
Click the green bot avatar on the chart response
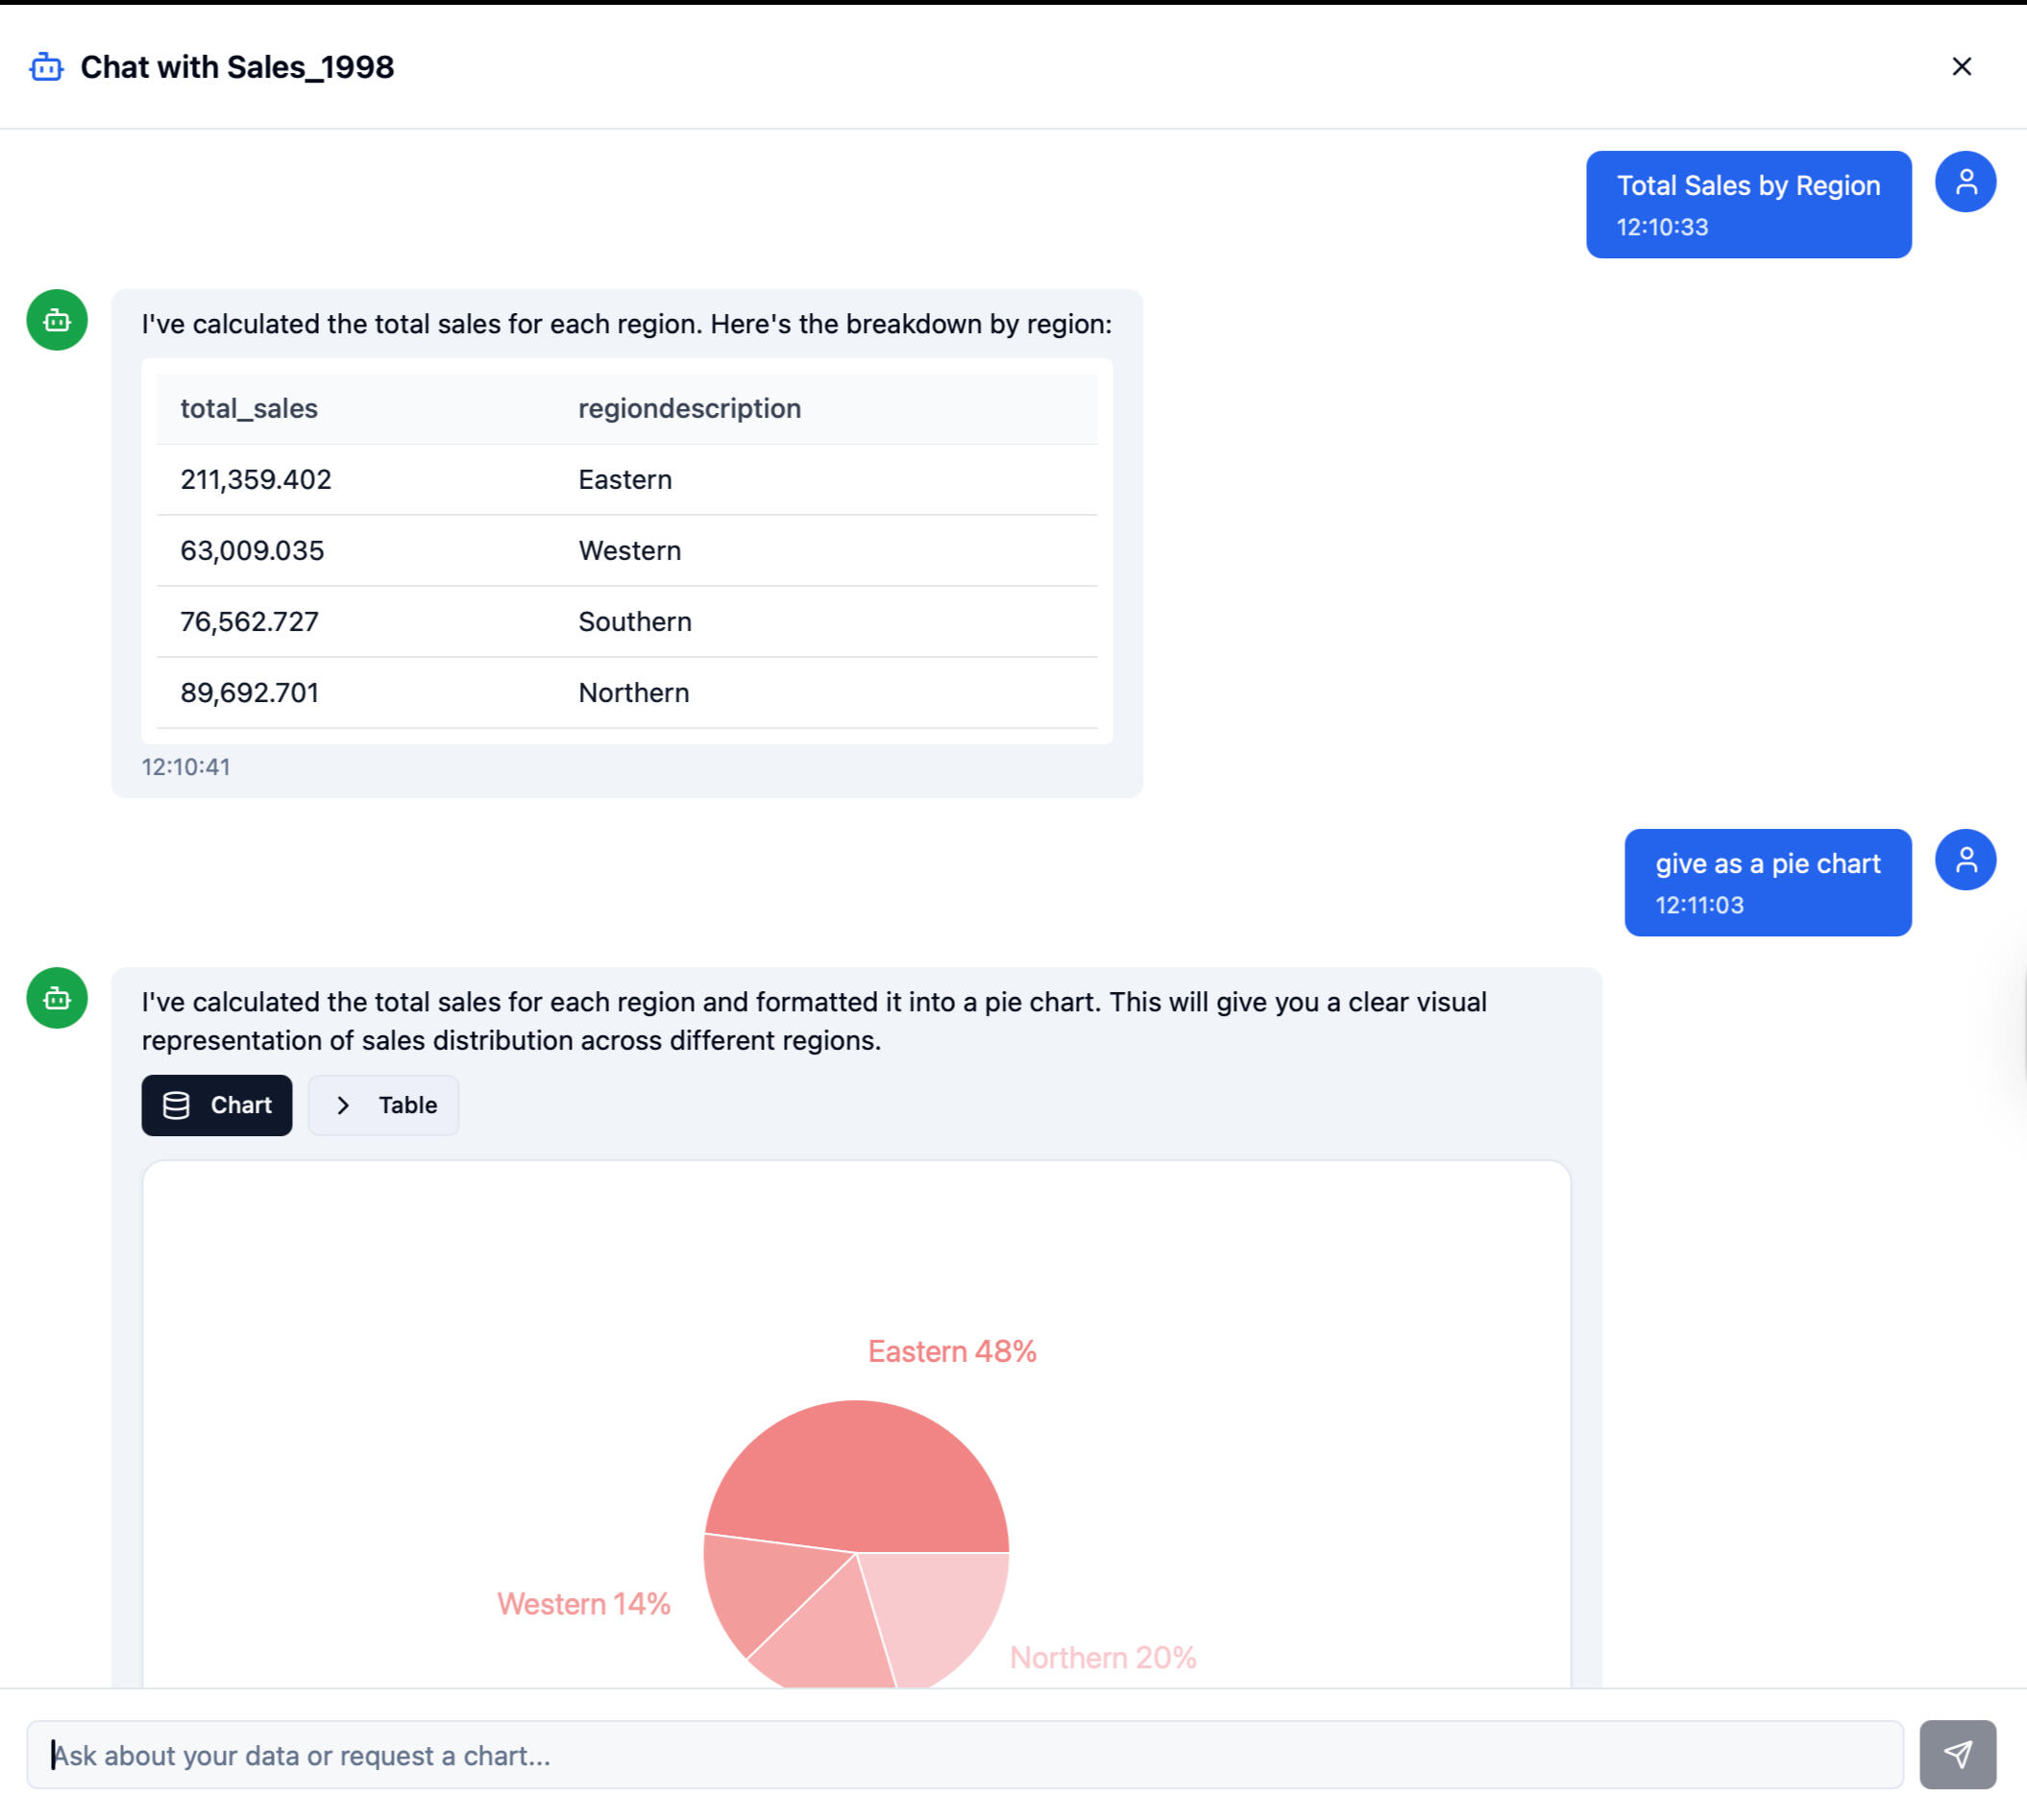tap(57, 998)
